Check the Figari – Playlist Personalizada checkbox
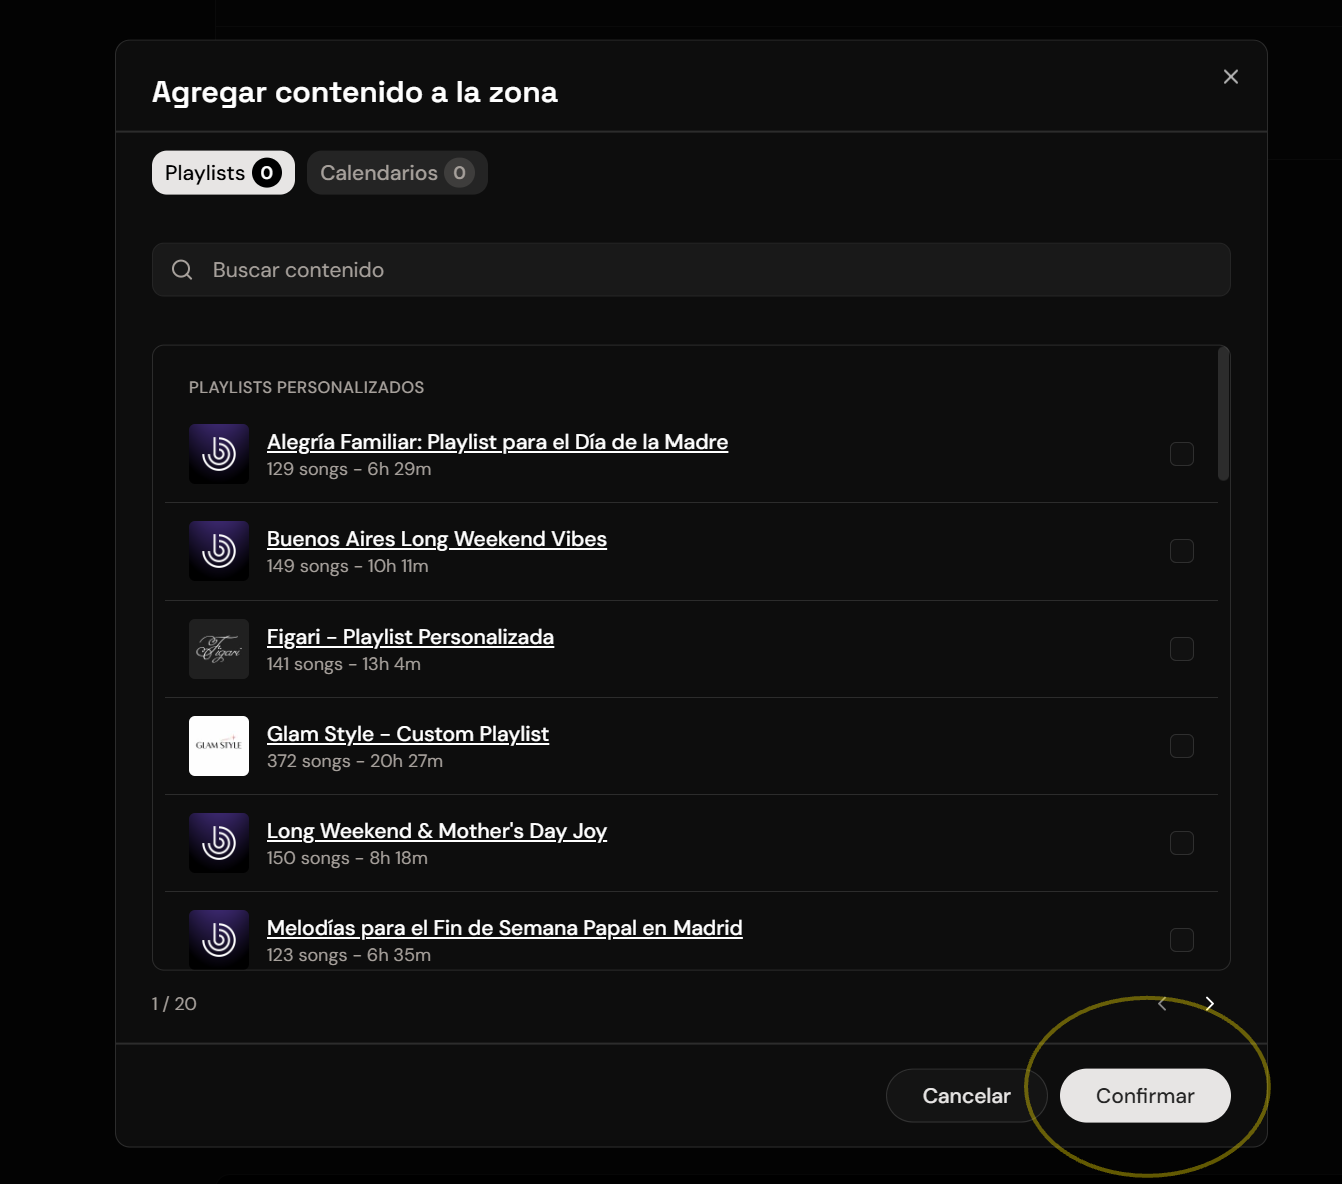 click(x=1182, y=649)
